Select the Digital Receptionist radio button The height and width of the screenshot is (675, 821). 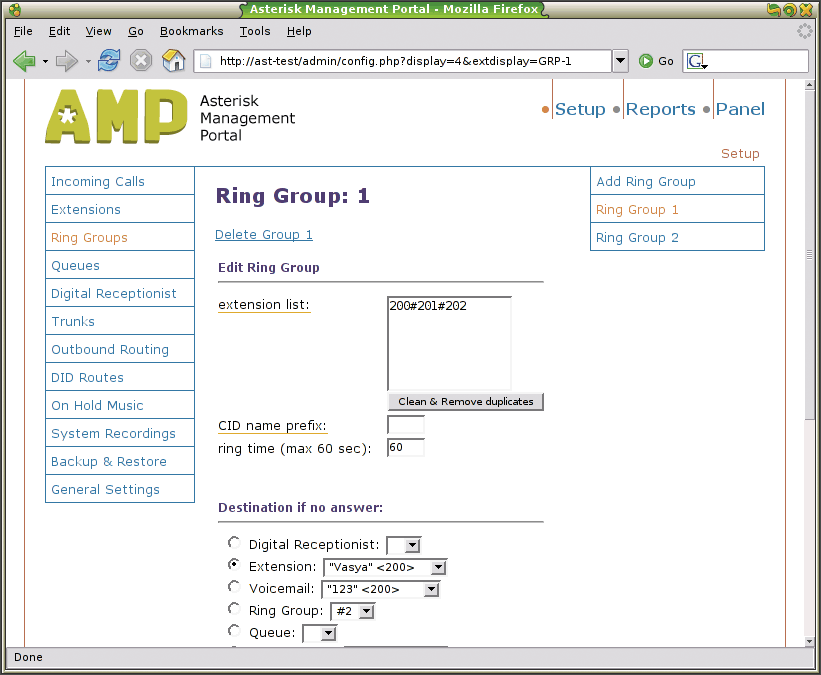tap(234, 542)
